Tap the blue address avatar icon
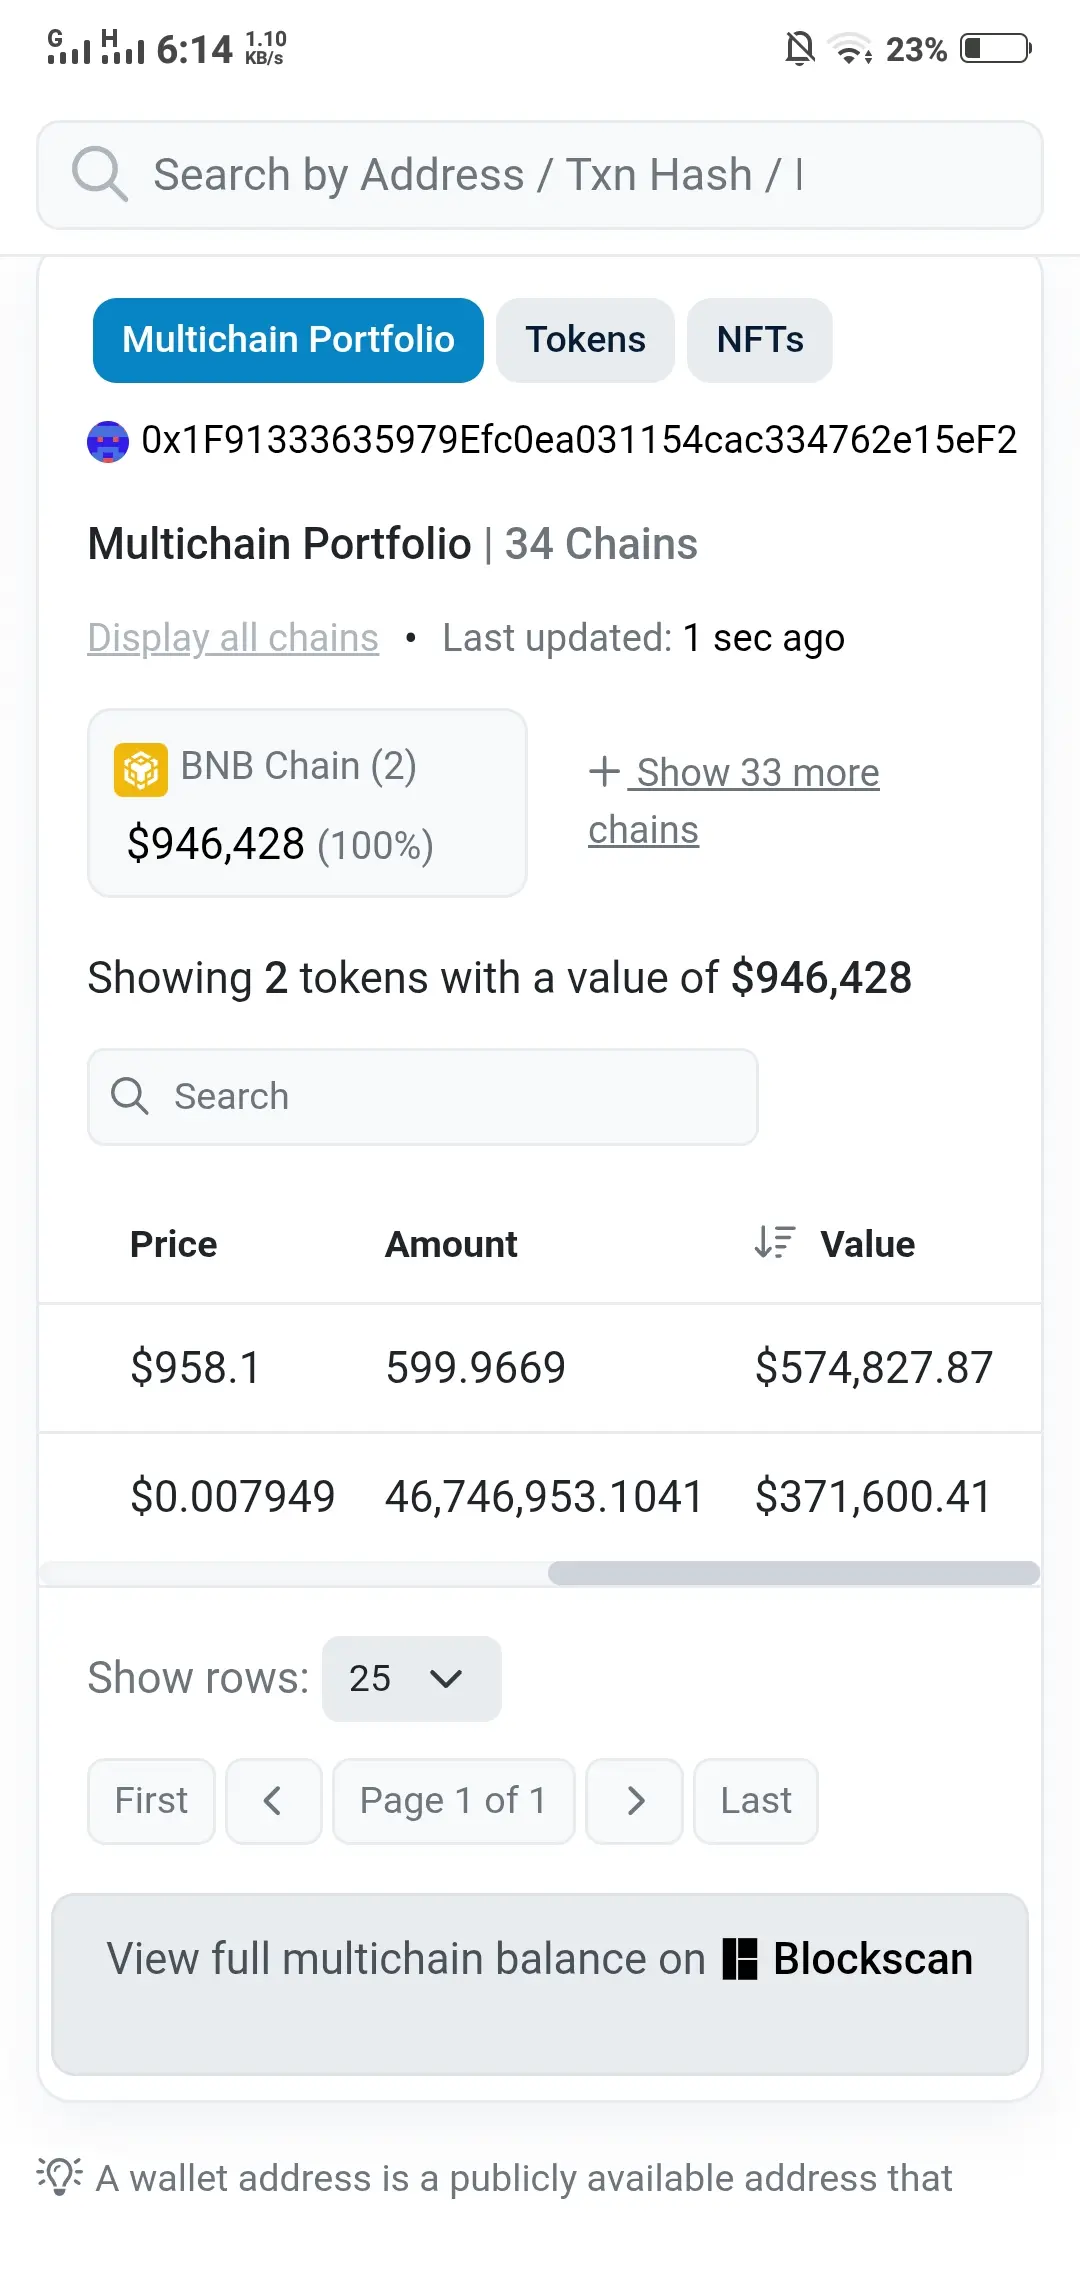This screenshot has width=1080, height=2280. coord(108,441)
